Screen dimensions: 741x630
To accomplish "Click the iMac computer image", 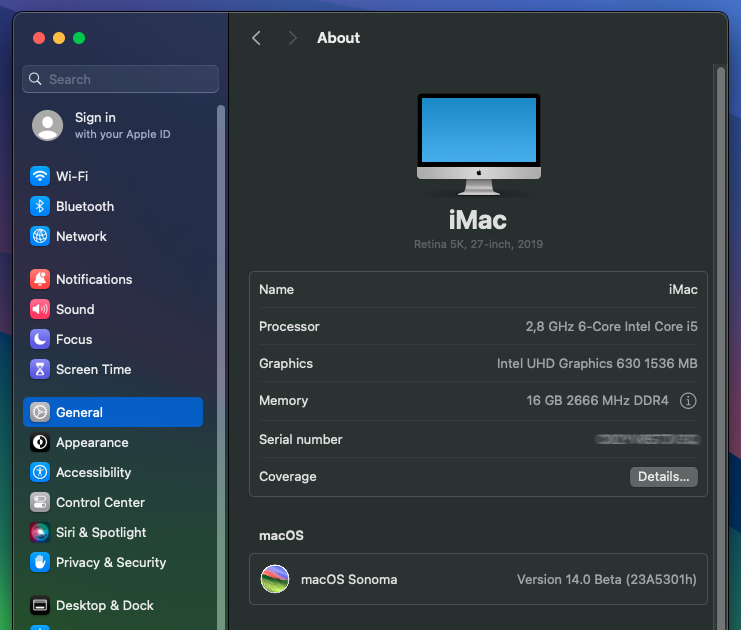I will tap(478, 144).
